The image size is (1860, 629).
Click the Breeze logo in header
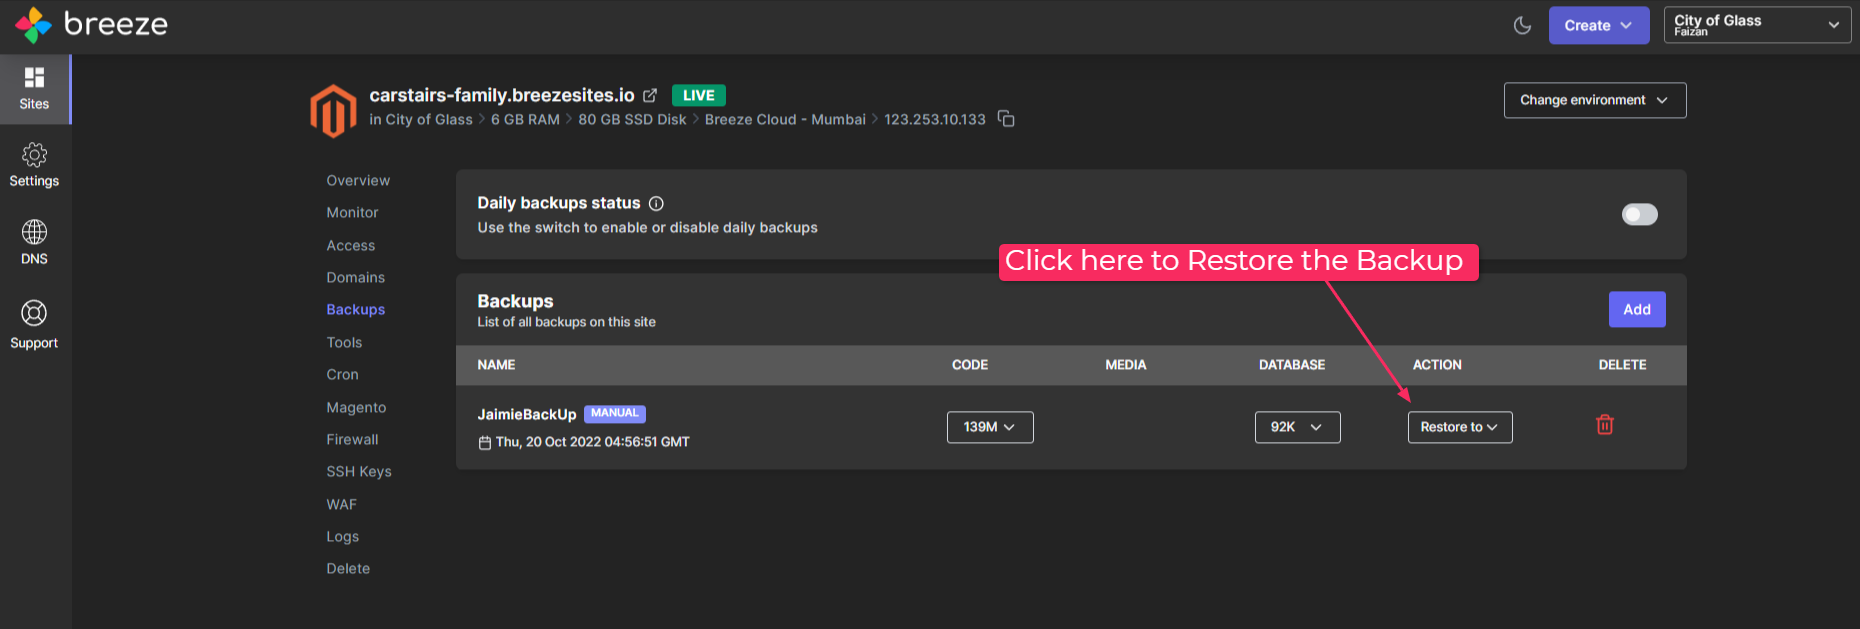[x=91, y=25]
